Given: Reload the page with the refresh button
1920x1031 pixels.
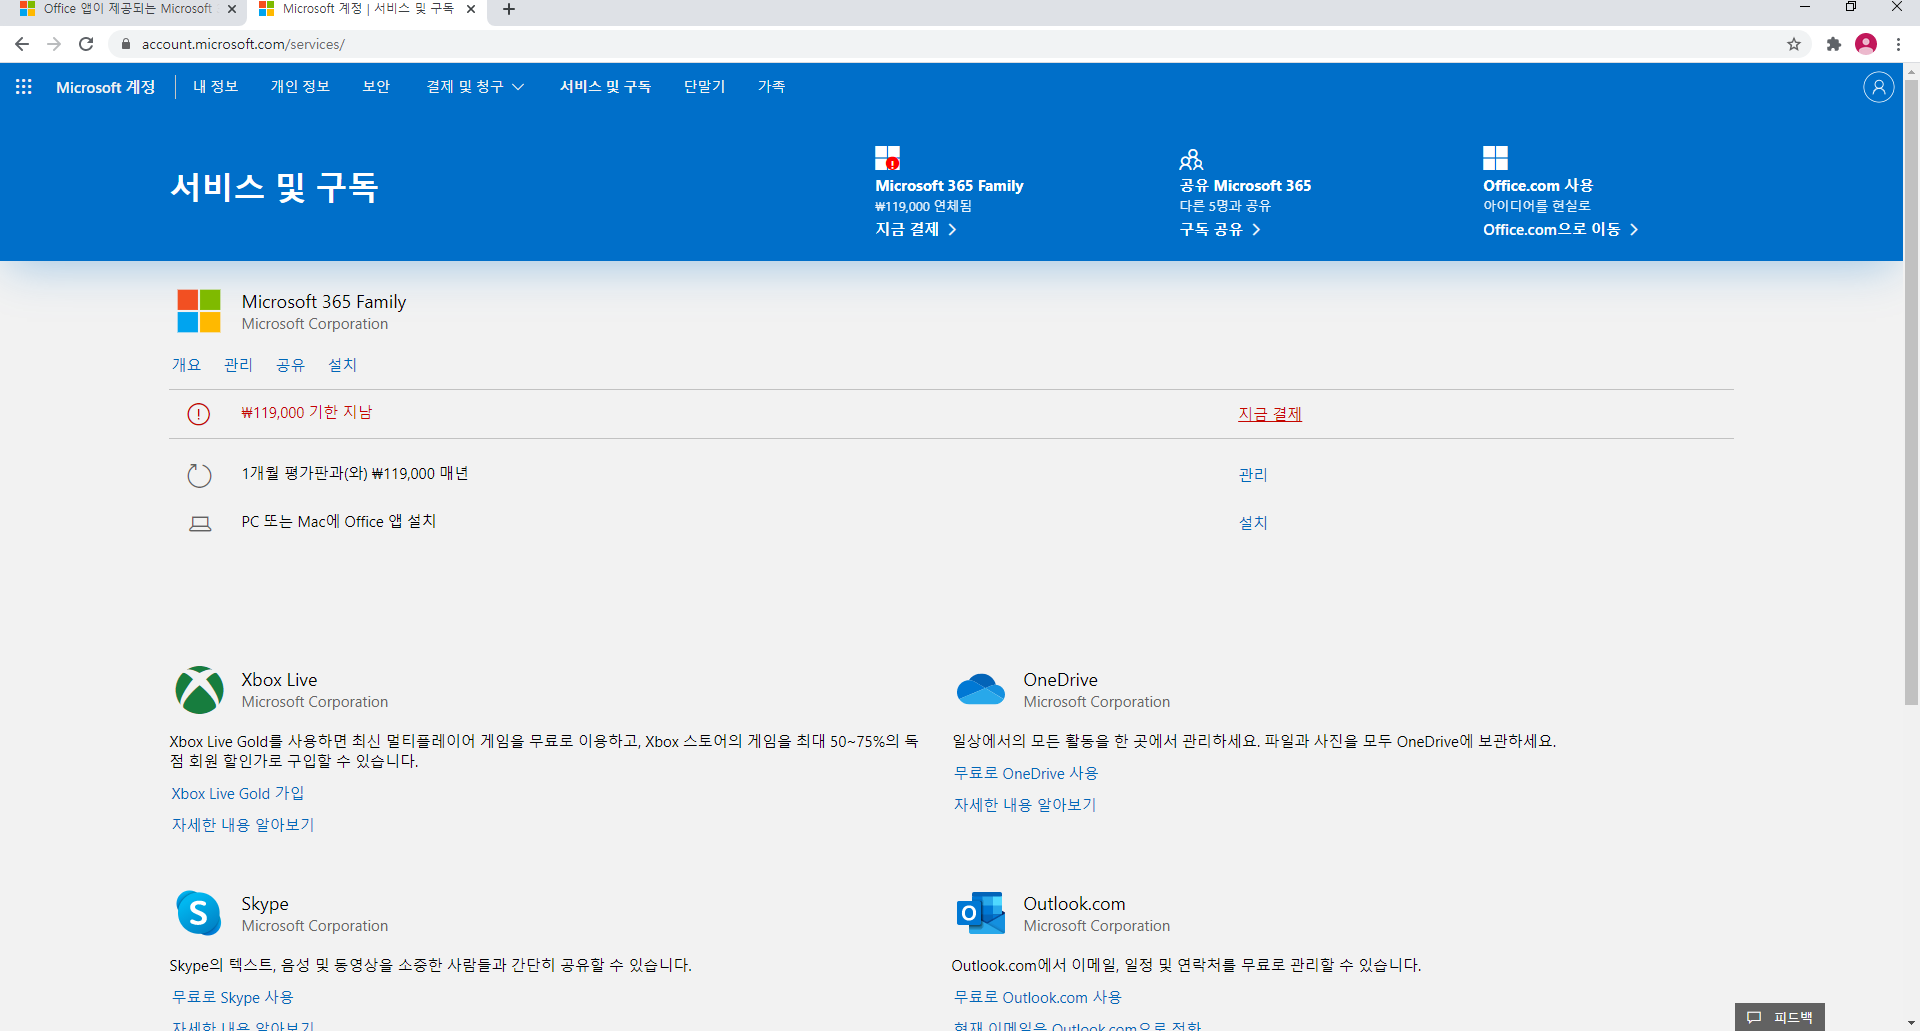Looking at the screenshot, I should (86, 44).
